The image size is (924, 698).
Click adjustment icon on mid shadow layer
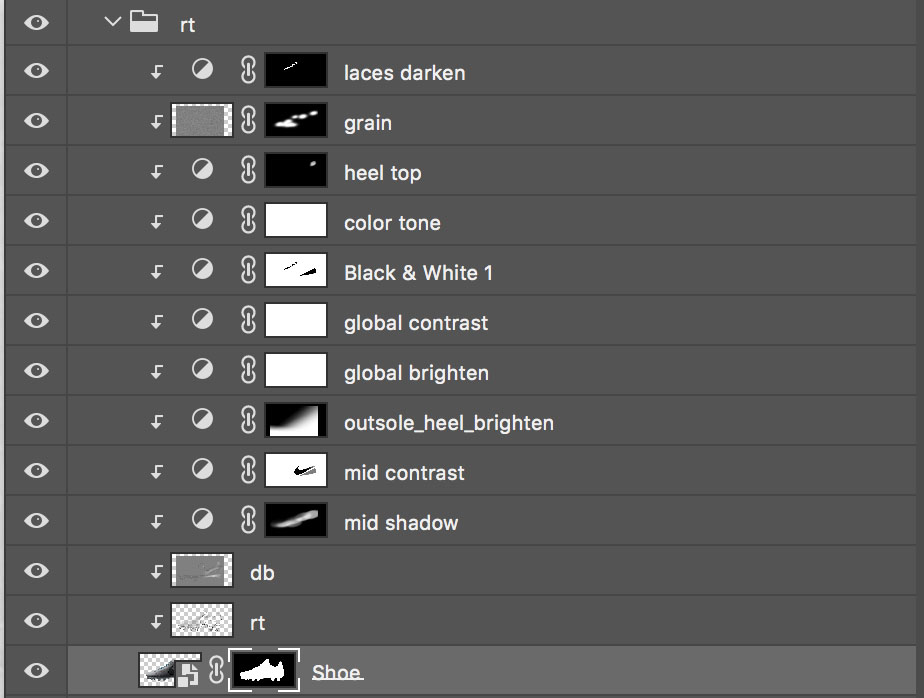203,521
